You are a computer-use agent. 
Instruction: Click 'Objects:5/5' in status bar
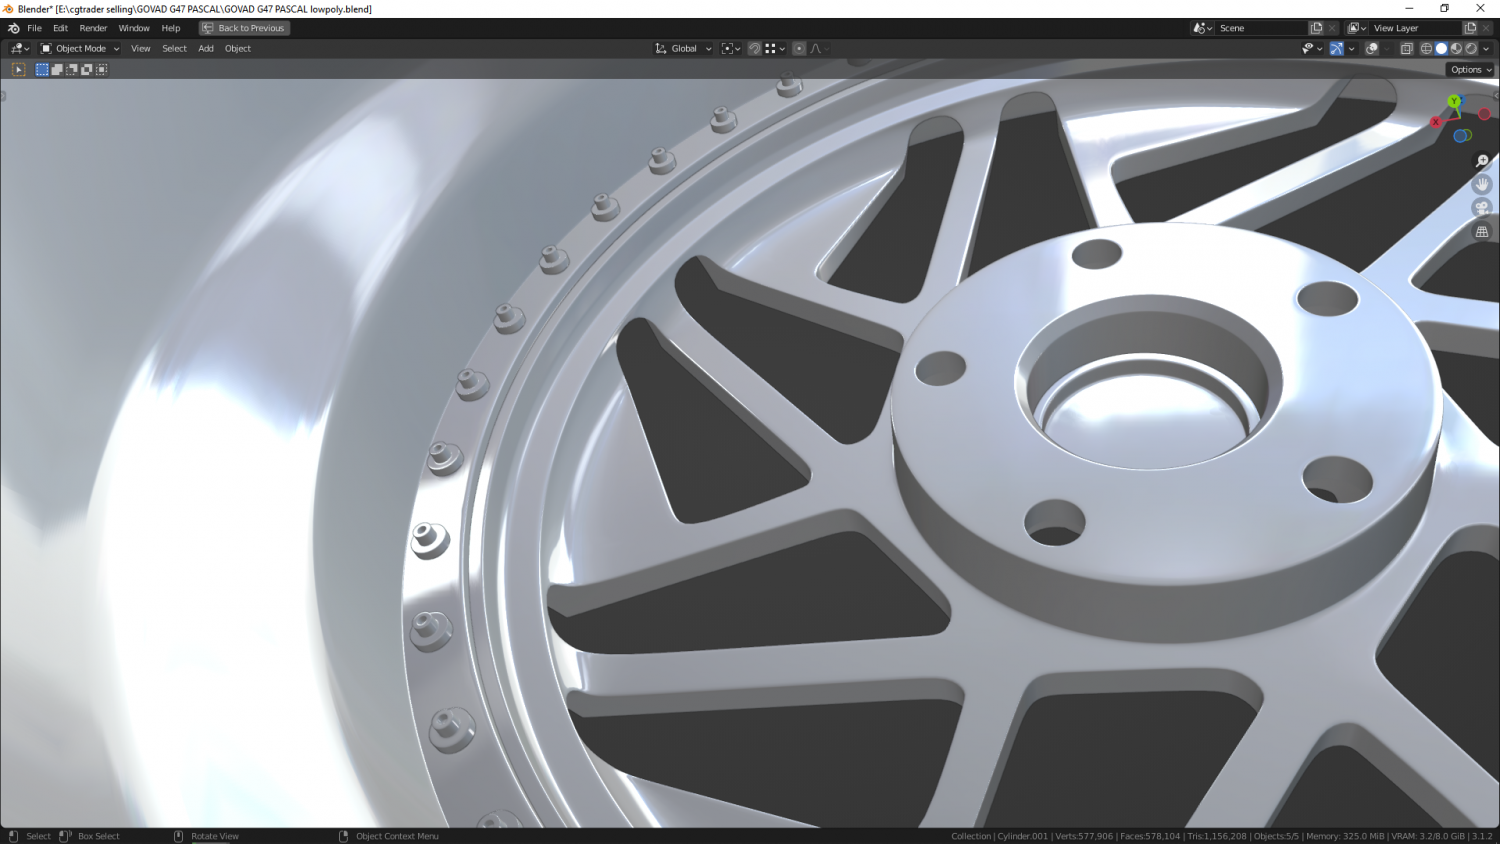tap(1276, 836)
